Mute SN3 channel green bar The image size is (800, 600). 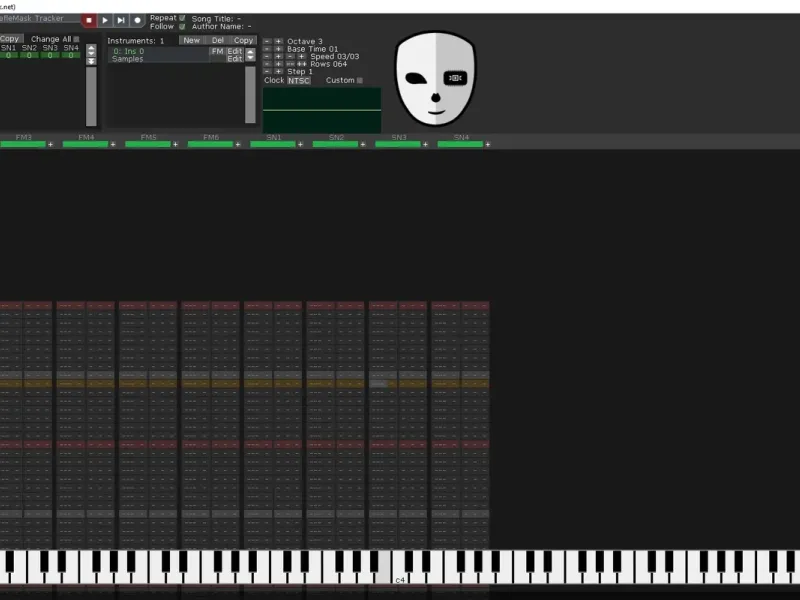[x=398, y=144]
